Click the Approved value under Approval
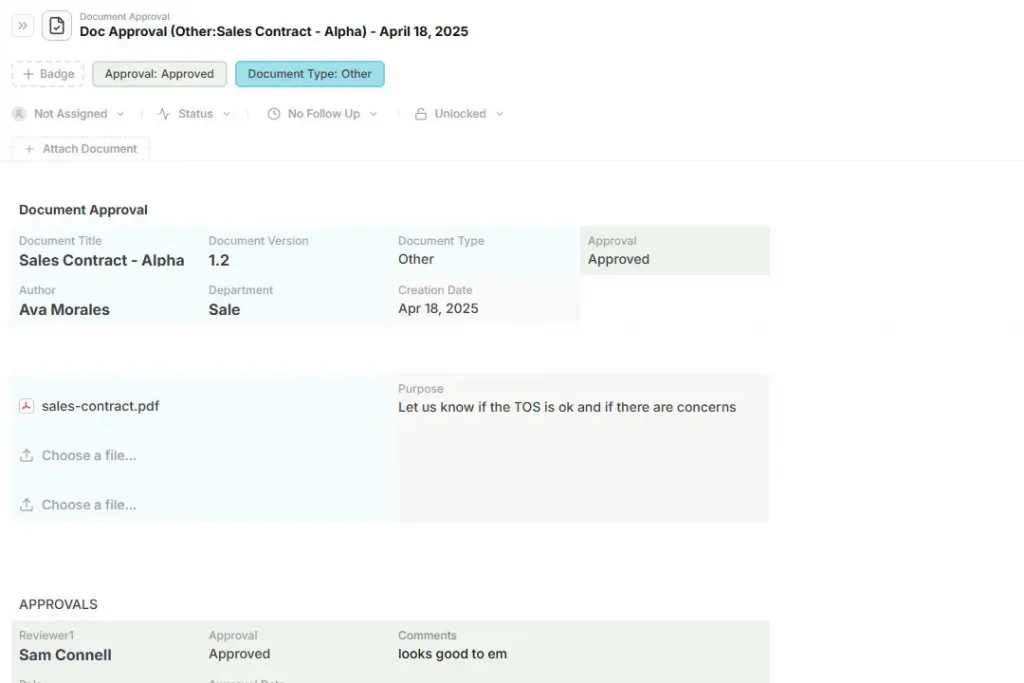Viewport: 1024px width, 683px height. [x=618, y=259]
